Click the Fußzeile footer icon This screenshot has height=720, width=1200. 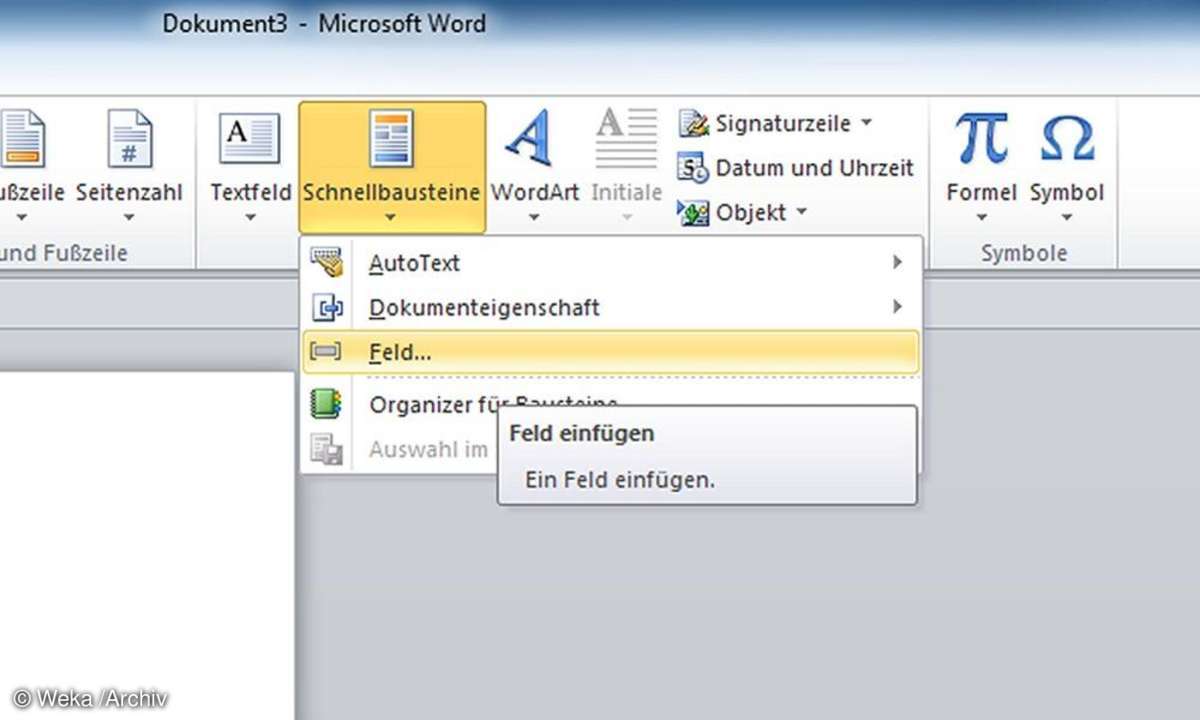22,139
